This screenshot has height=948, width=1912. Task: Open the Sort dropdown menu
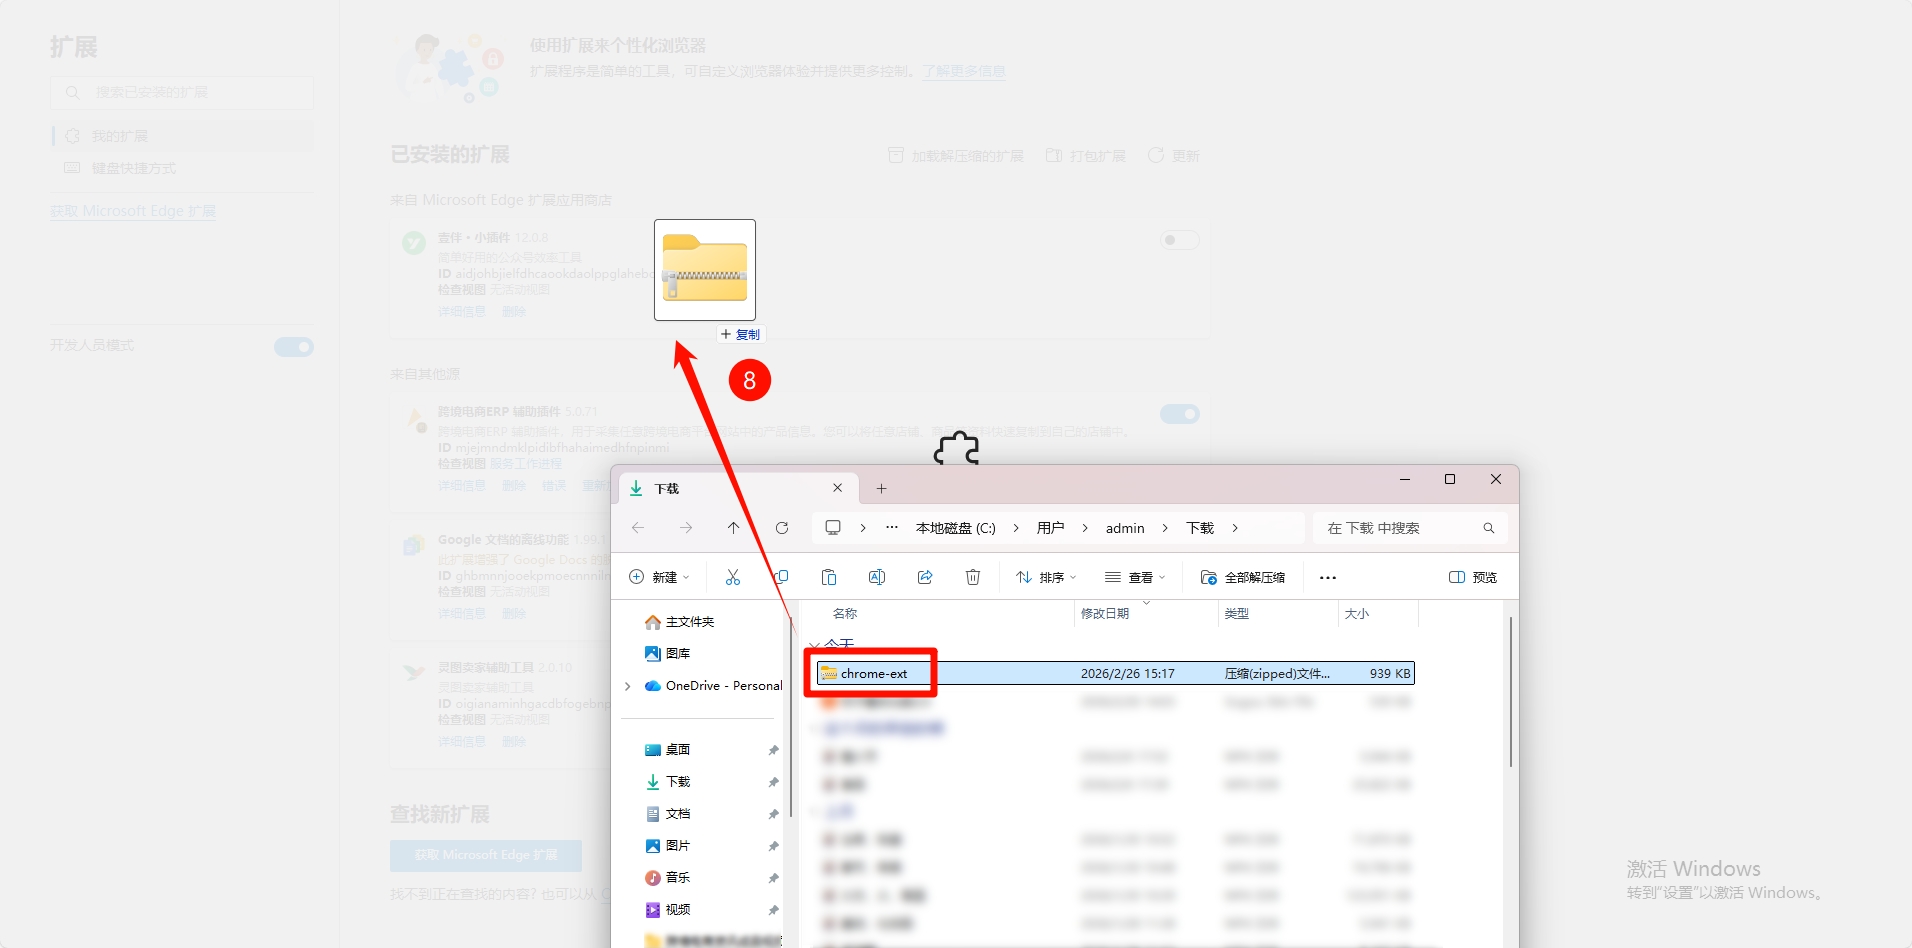point(1046,577)
